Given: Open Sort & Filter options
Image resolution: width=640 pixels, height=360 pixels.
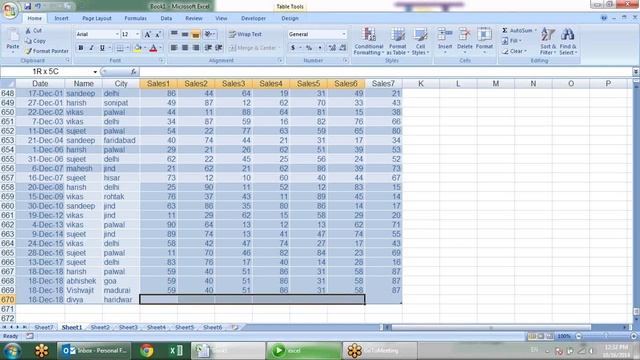Looking at the screenshot, I should coord(548,41).
